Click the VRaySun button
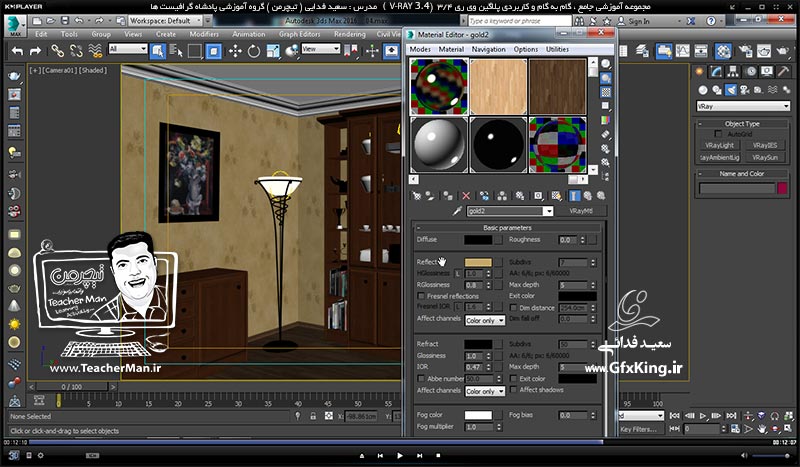800x467 pixels. point(765,158)
